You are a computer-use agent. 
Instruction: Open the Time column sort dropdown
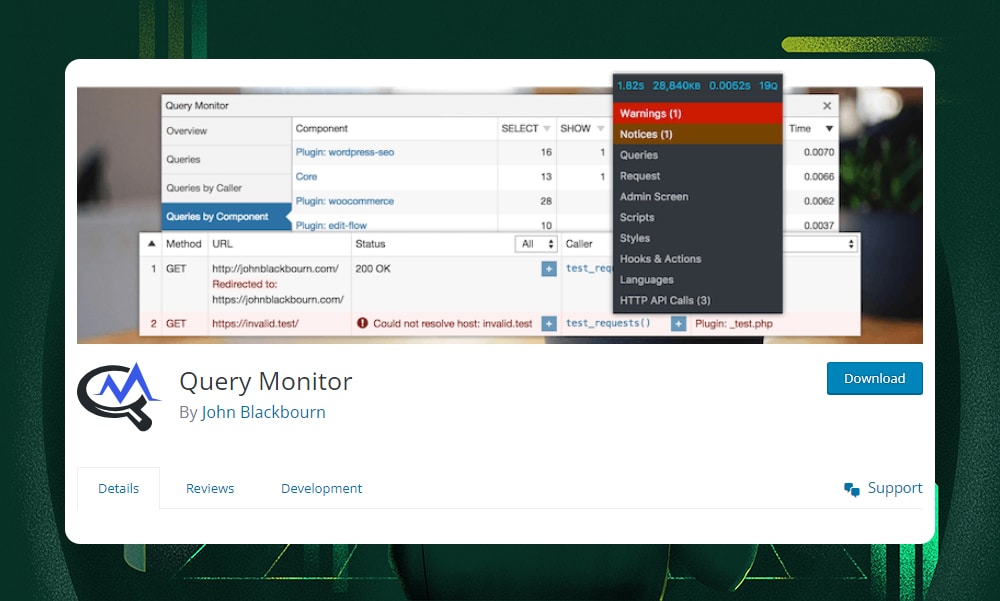[x=829, y=129]
